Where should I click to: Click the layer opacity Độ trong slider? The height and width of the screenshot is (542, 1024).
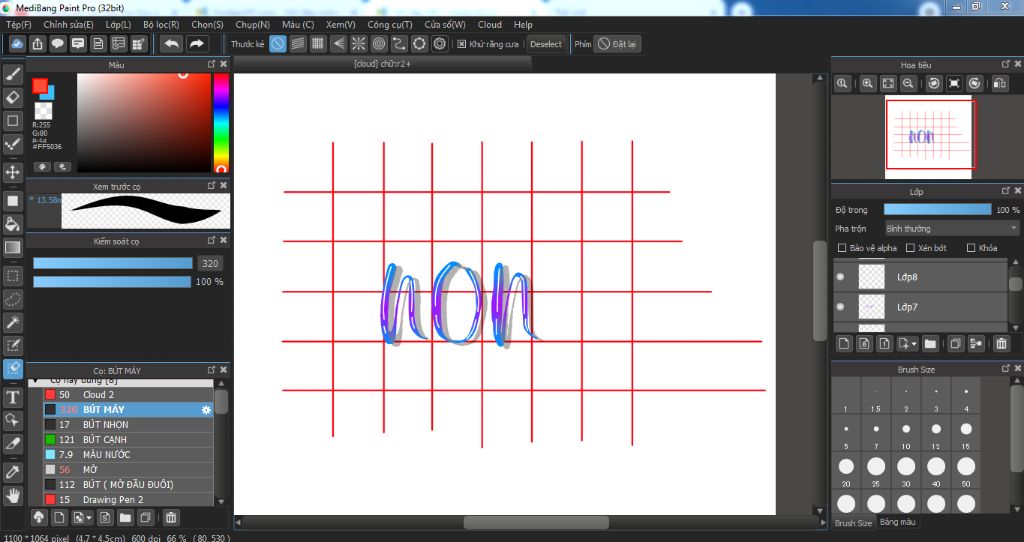(937, 210)
